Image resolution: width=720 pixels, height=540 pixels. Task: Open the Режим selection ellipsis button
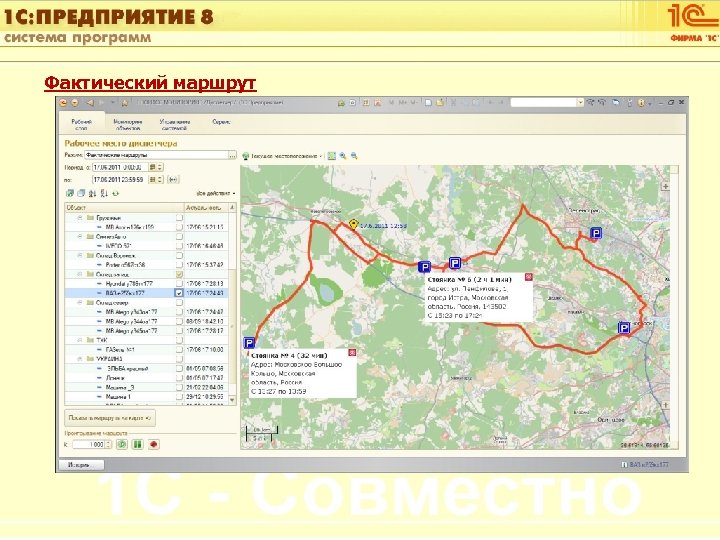point(232,156)
